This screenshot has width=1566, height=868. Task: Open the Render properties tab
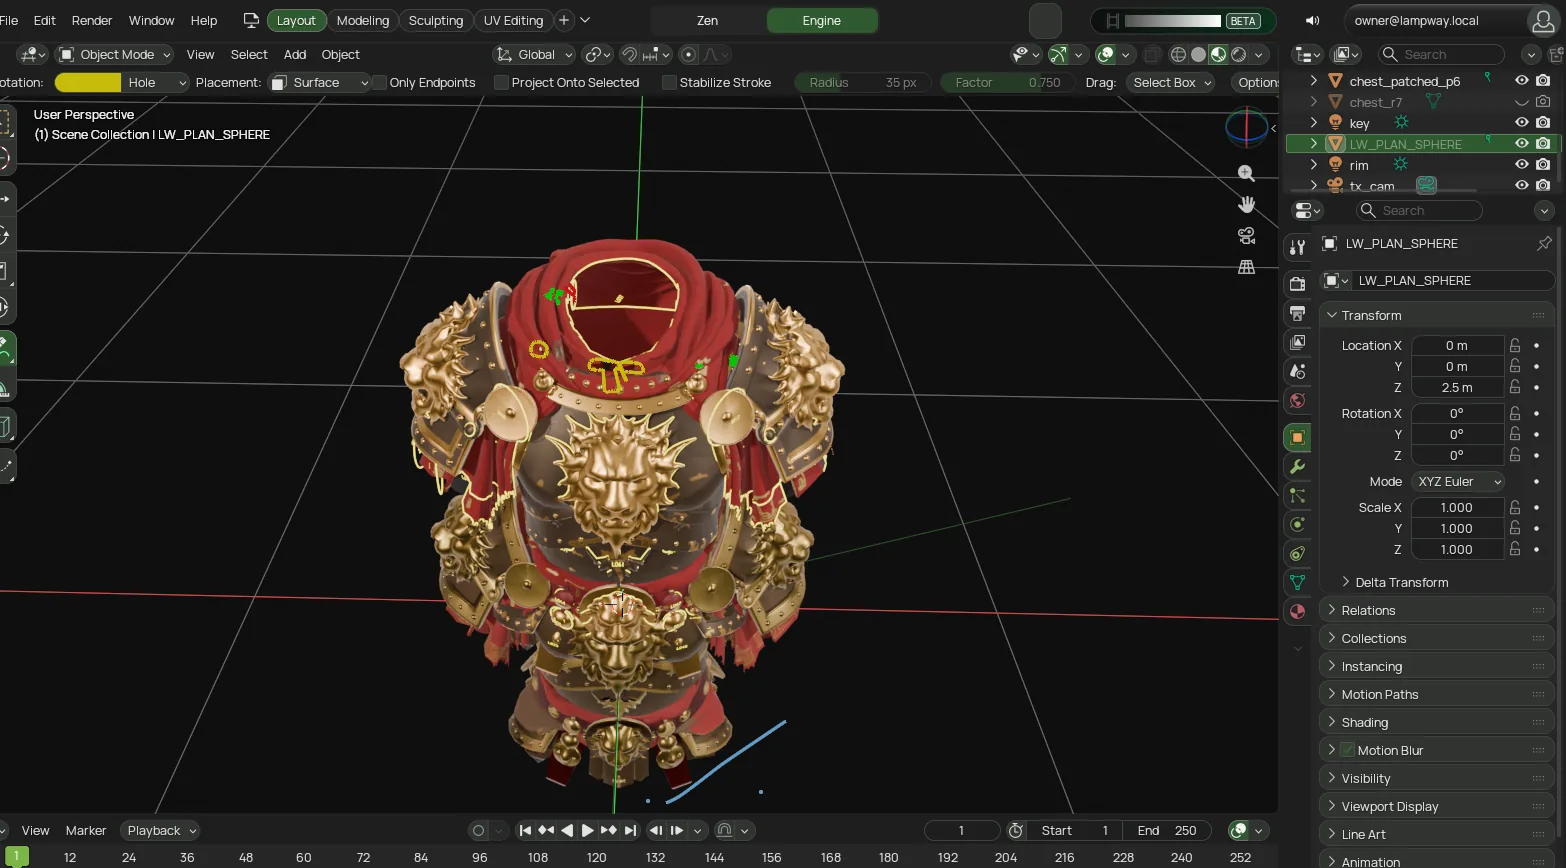pyautogui.click(x=1297, y=284)
